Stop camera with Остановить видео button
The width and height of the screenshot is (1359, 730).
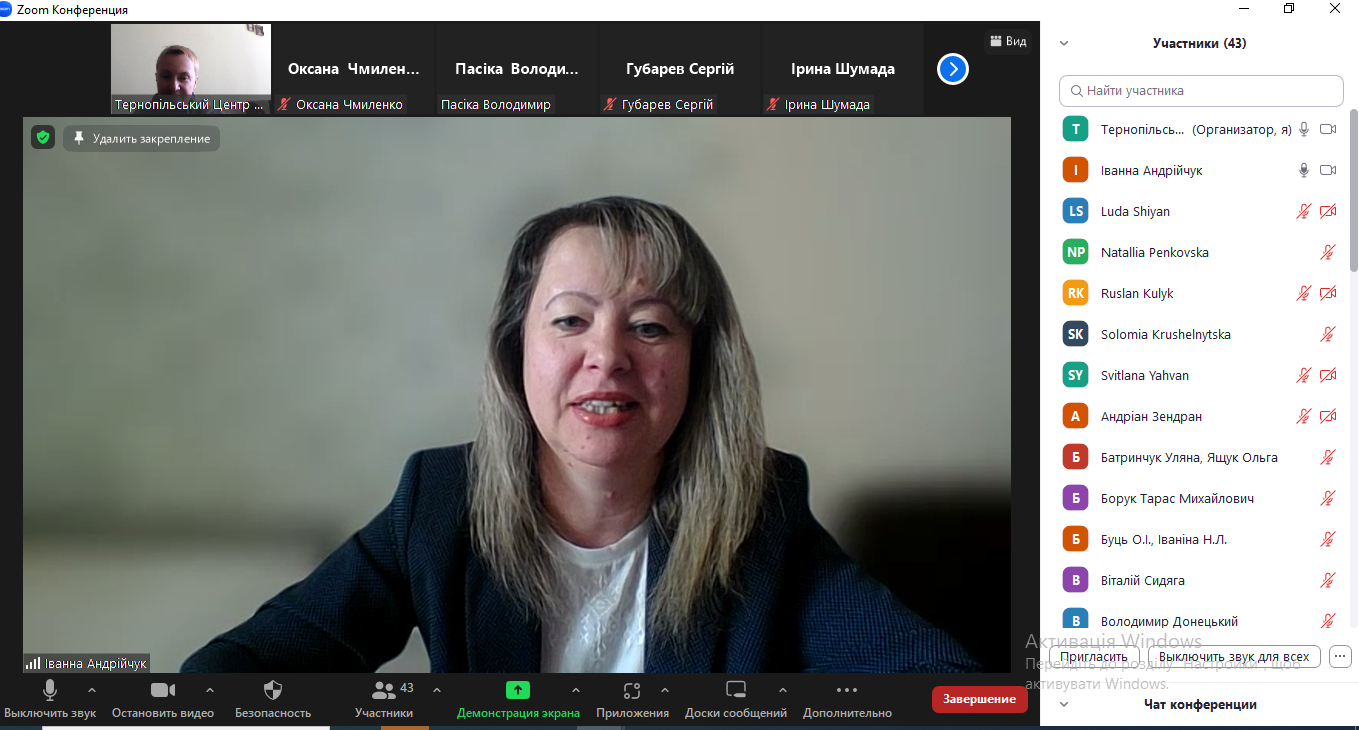pyautogui.click(x=163, y=699)
